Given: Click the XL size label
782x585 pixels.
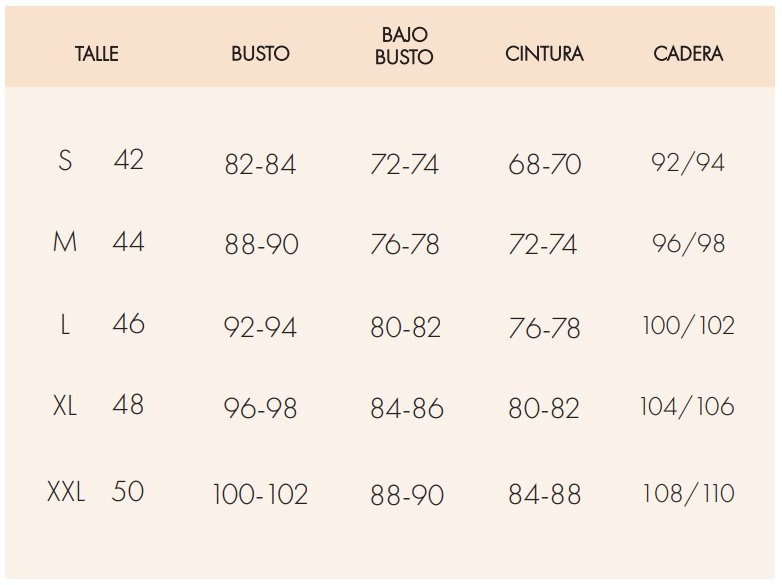Looking at the screenshot, I should 65,405.
